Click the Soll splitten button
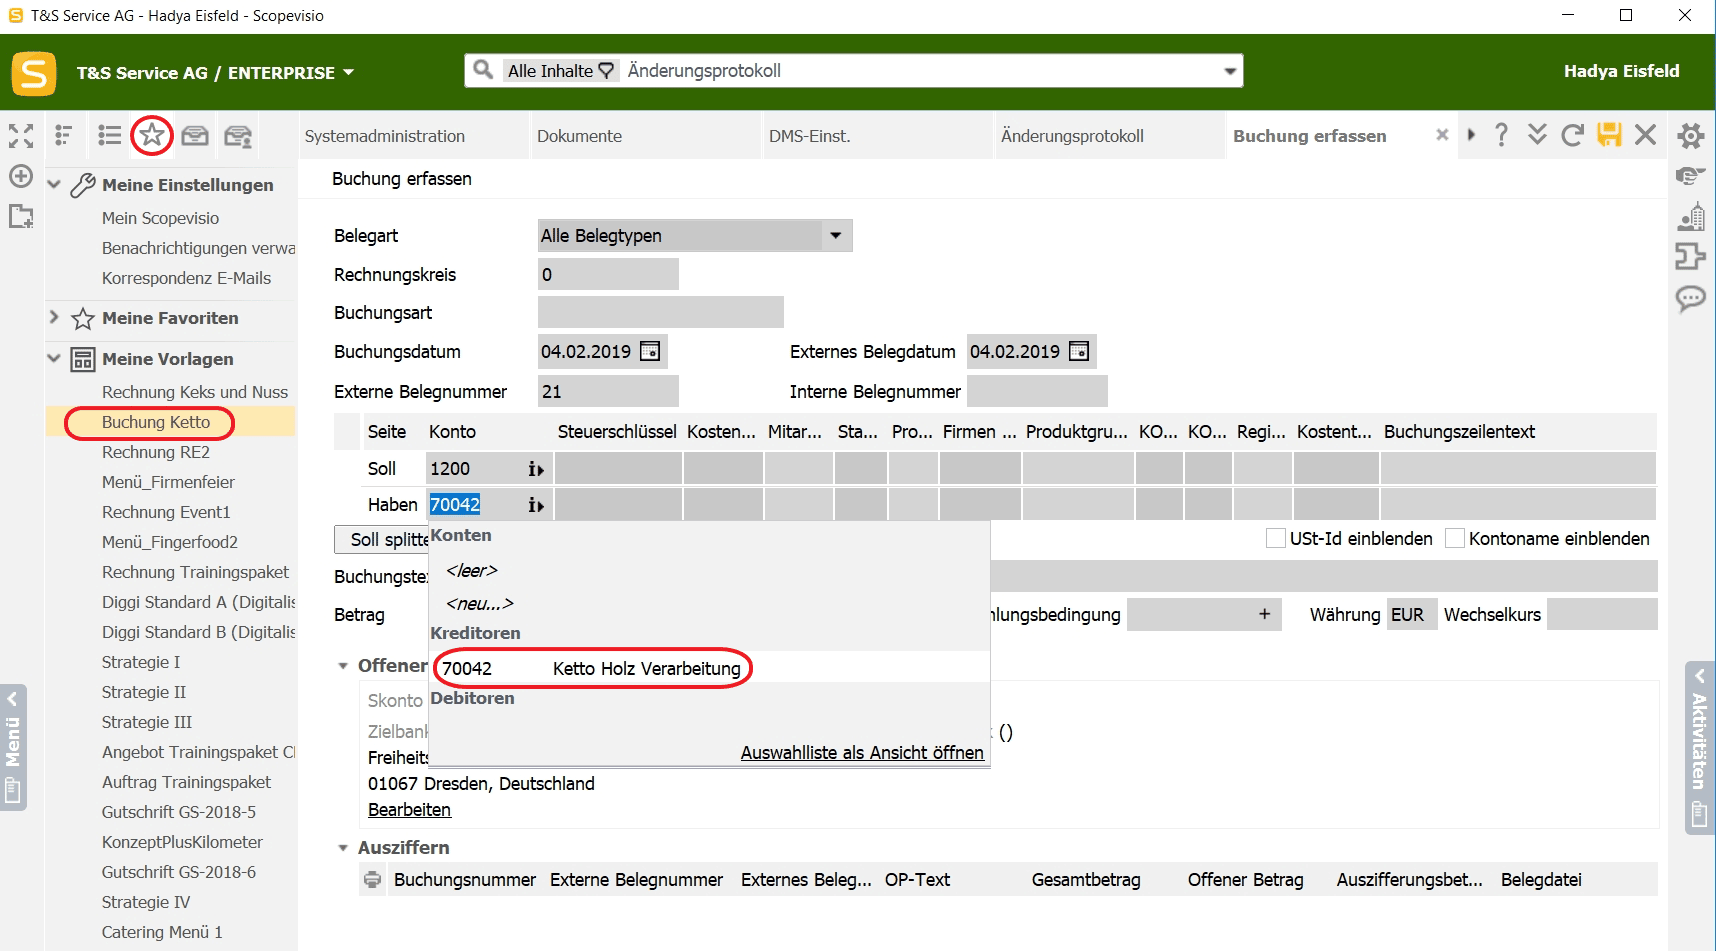1716x951 pixels. click(382, 540)
